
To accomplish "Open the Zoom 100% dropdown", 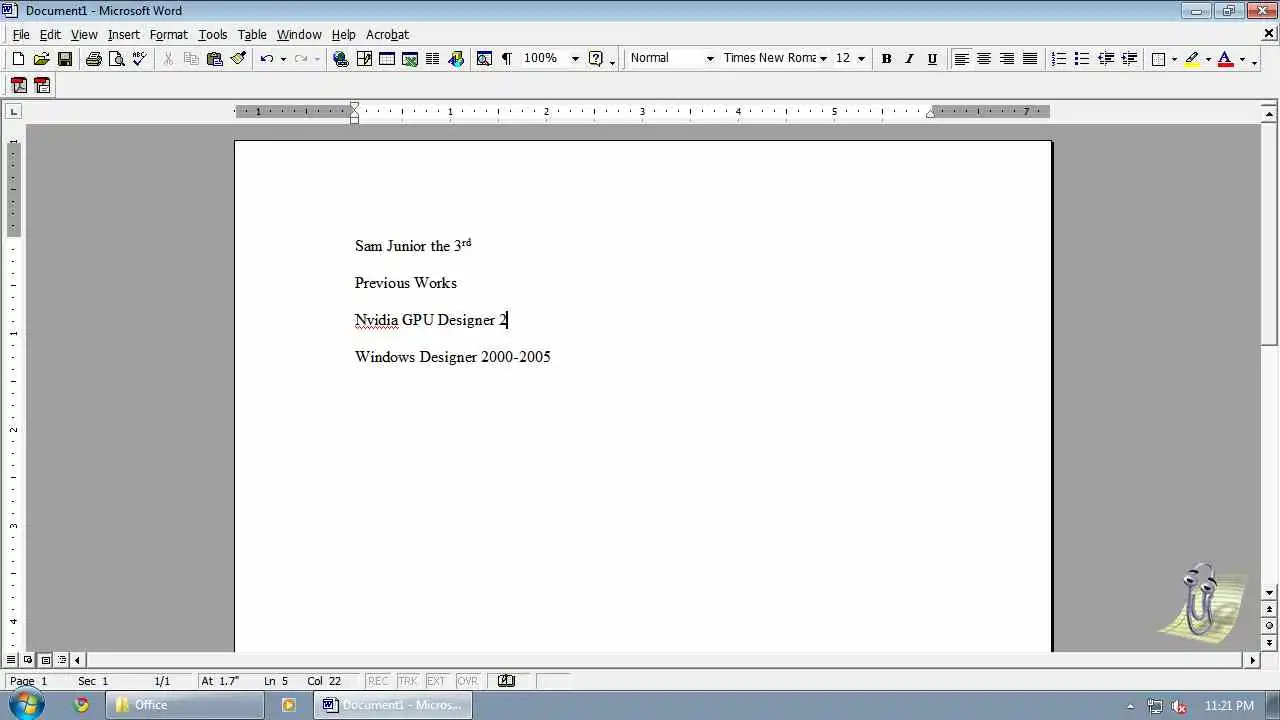I will tap(575, 59).
